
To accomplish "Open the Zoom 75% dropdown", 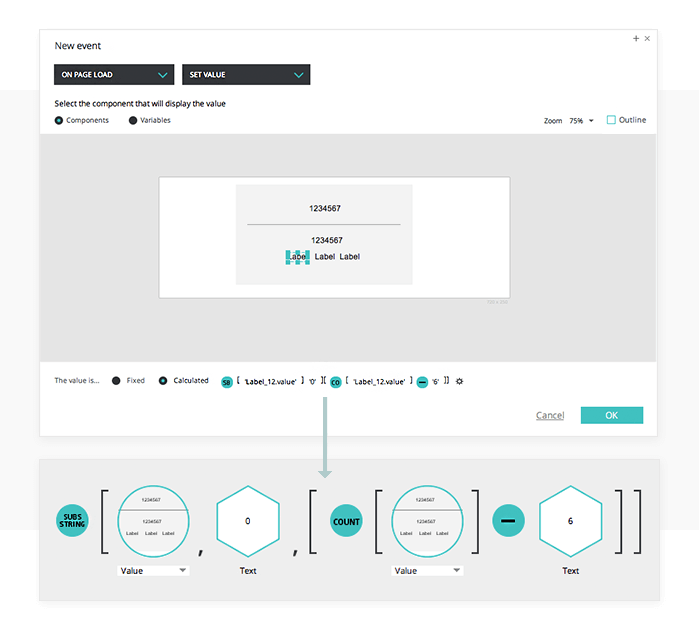I will point(581,121).
